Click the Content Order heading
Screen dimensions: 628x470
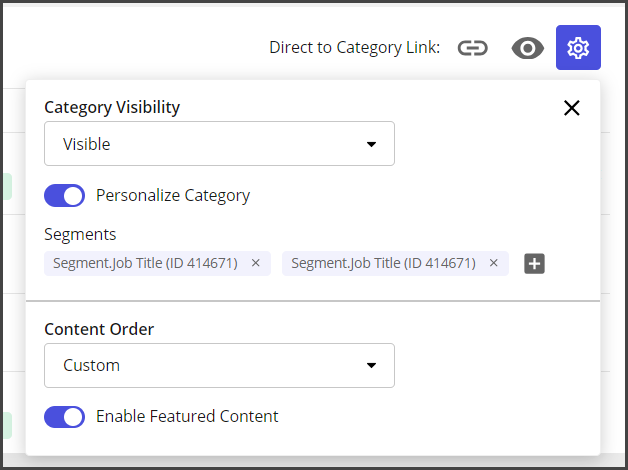coord(99,329)
